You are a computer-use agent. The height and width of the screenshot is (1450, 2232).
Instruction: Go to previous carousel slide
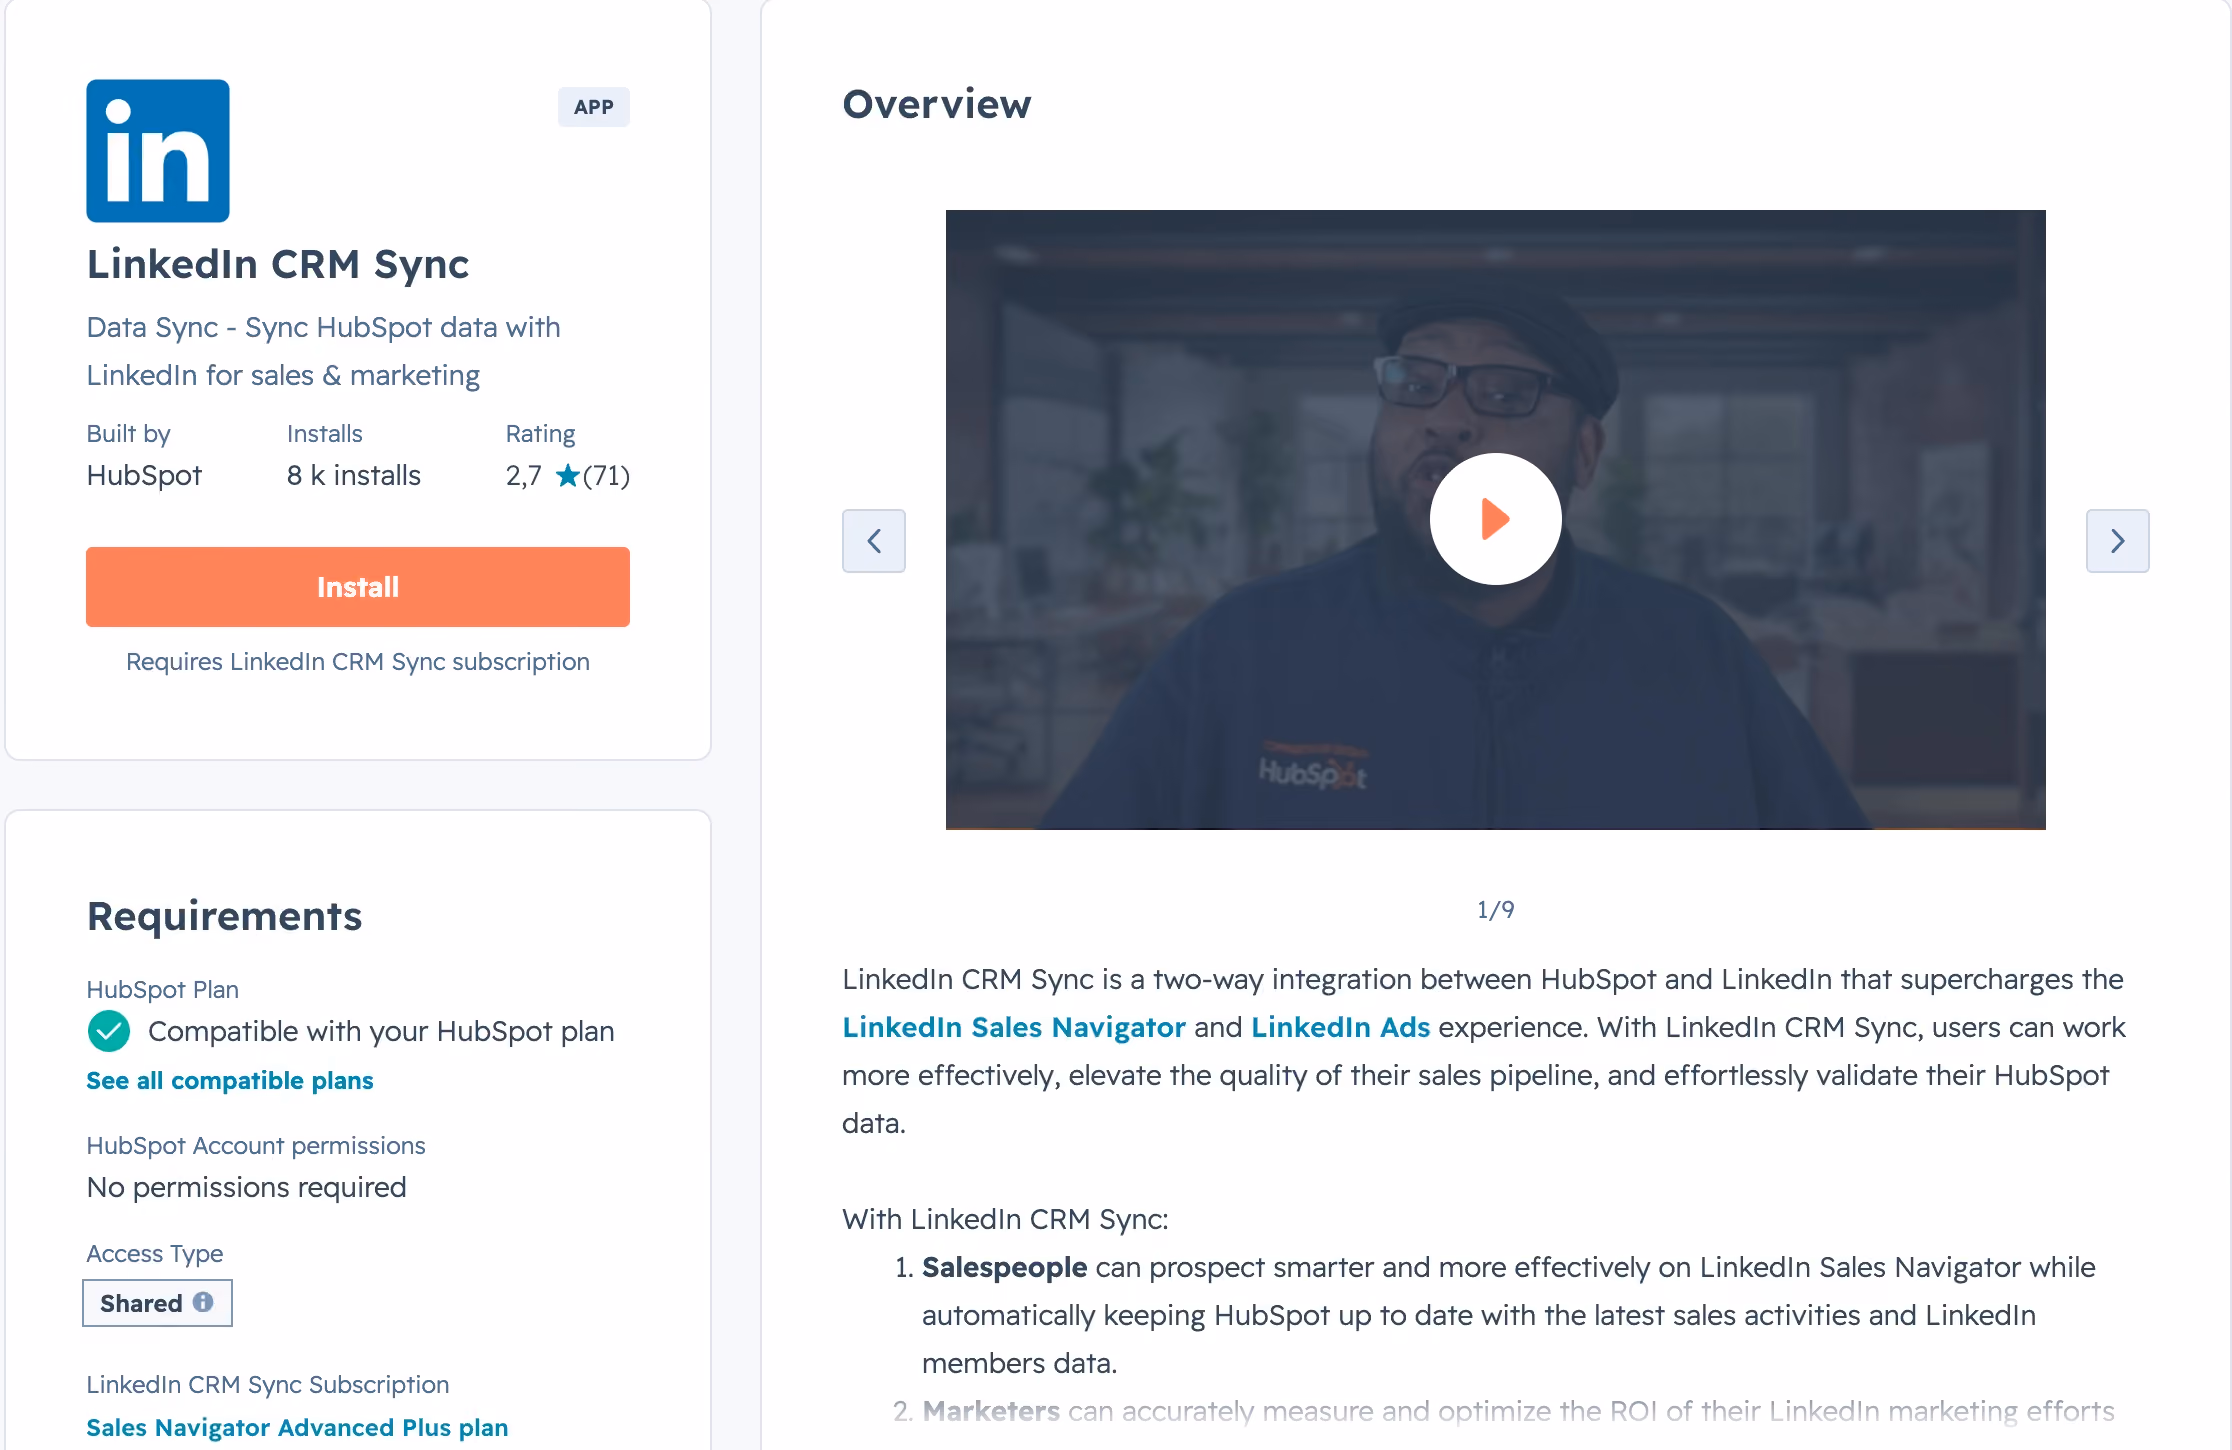[874, 541]
